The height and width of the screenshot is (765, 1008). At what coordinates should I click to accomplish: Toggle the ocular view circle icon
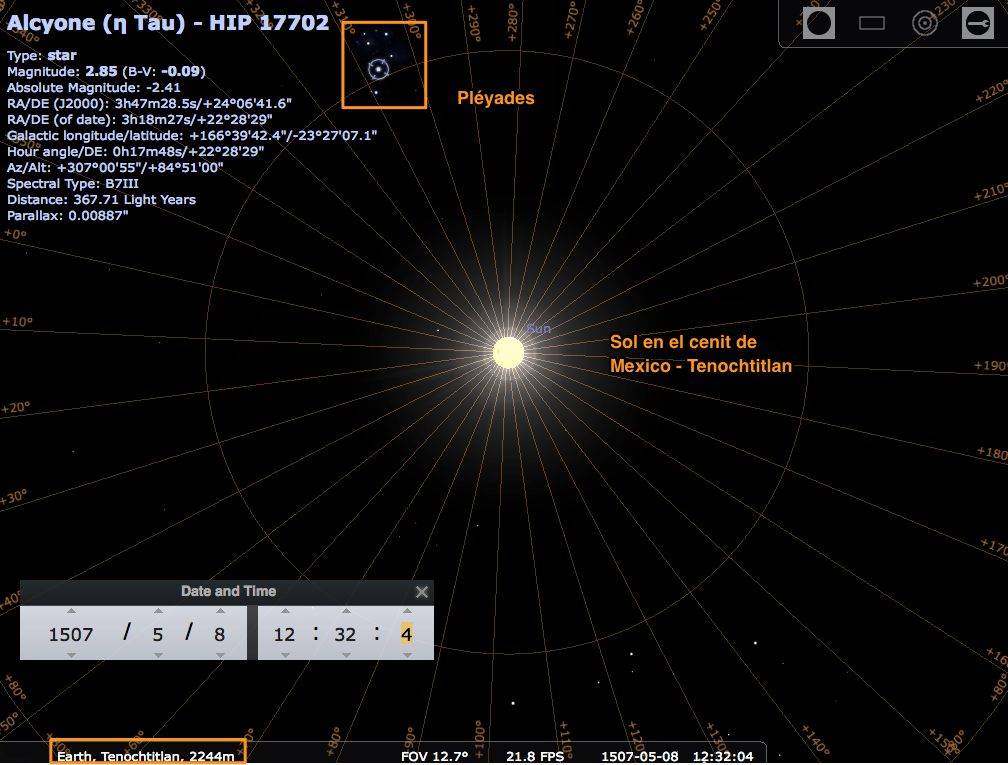818,24
